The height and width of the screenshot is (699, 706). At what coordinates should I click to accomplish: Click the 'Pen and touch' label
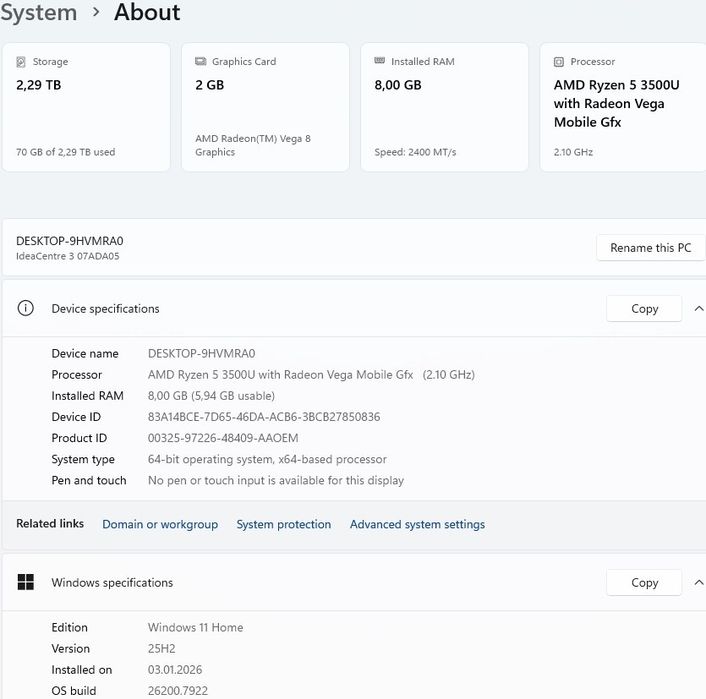89,481
